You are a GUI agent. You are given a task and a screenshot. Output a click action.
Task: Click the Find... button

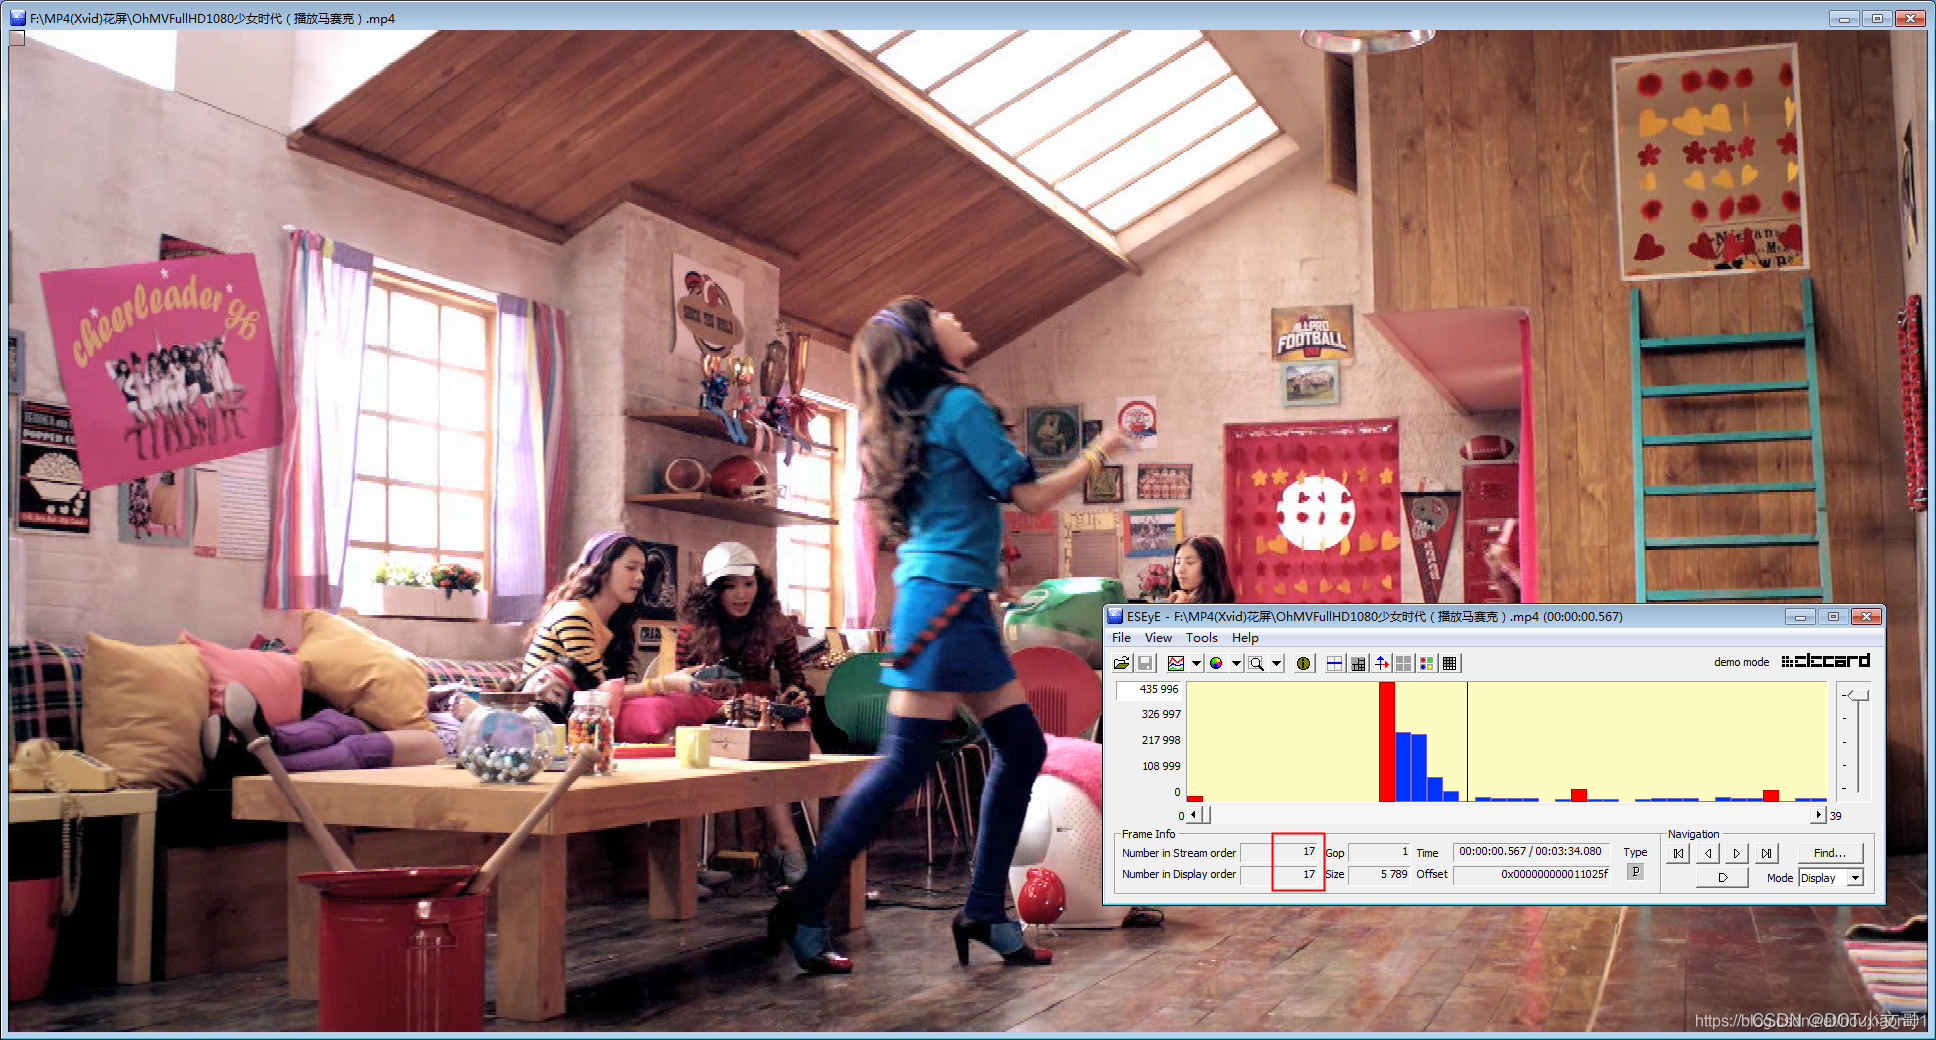1830,853
